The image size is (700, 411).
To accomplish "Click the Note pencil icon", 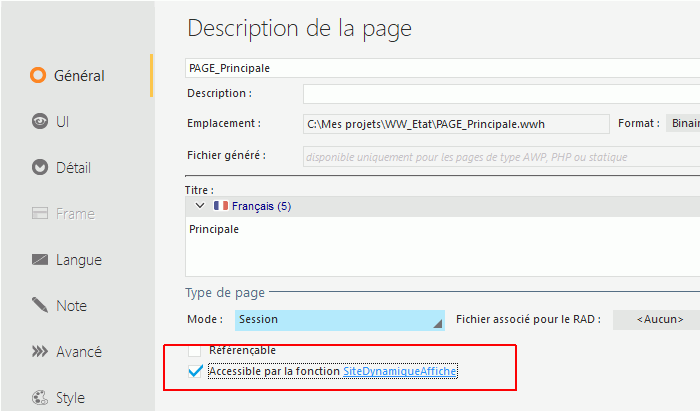I will pyautogui.click(x=40, y=305).
